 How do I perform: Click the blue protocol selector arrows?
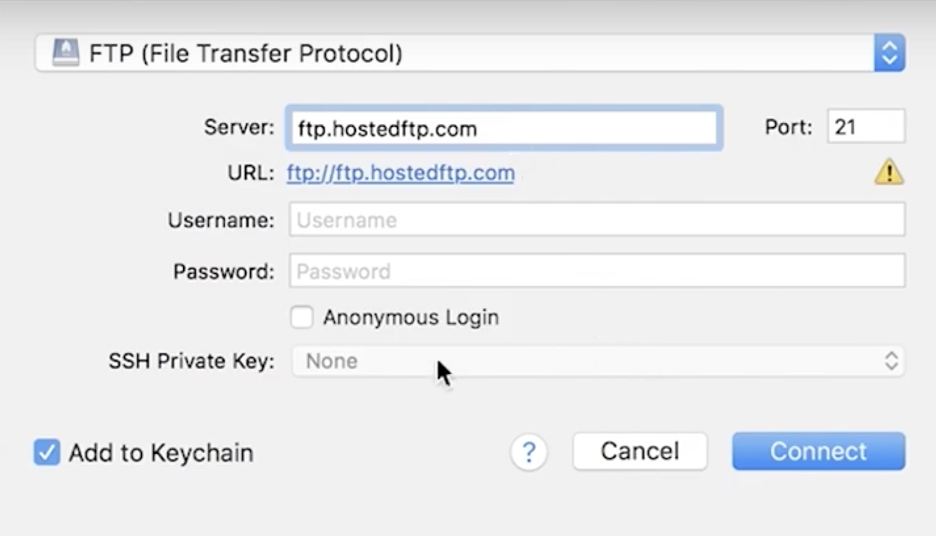[889, 53]
